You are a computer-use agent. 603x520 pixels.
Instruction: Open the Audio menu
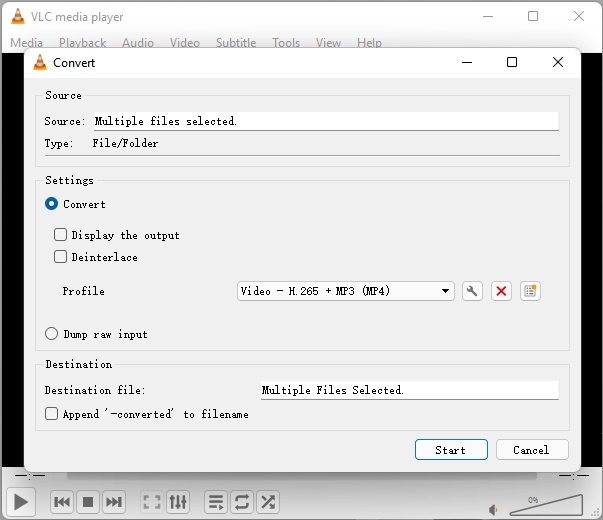pos(138,43)
